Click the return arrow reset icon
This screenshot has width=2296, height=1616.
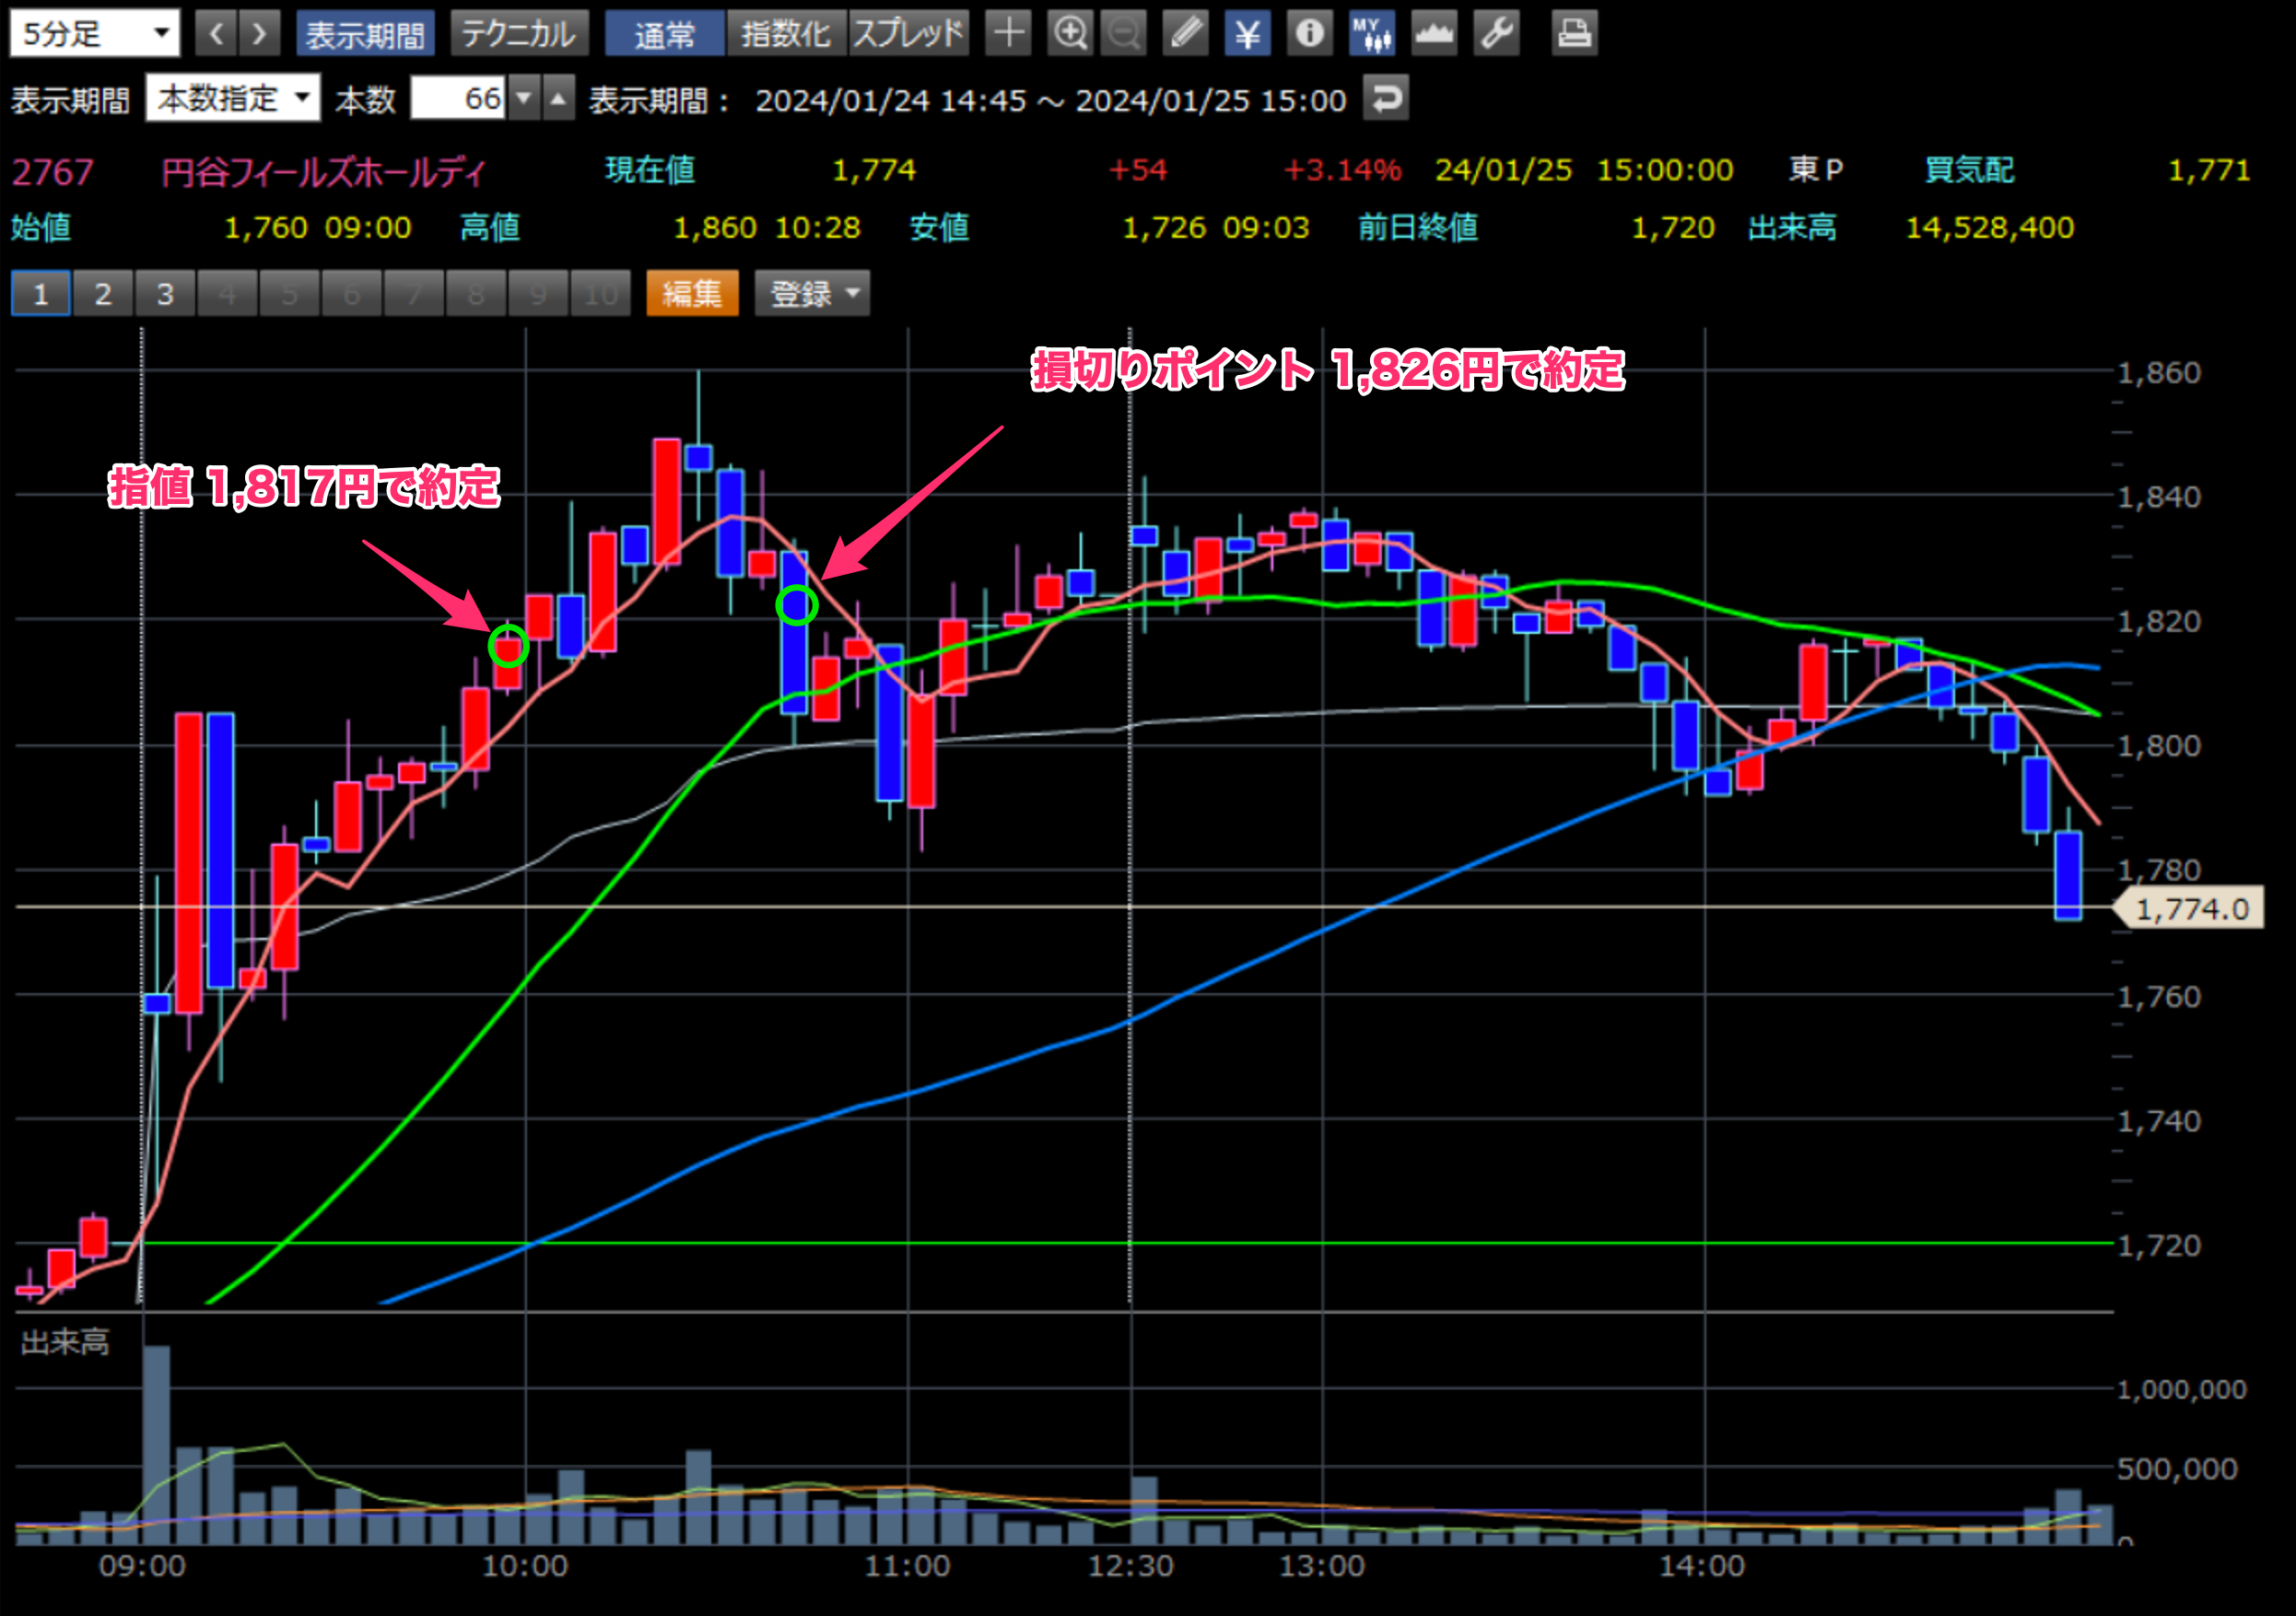[1386, 99]
